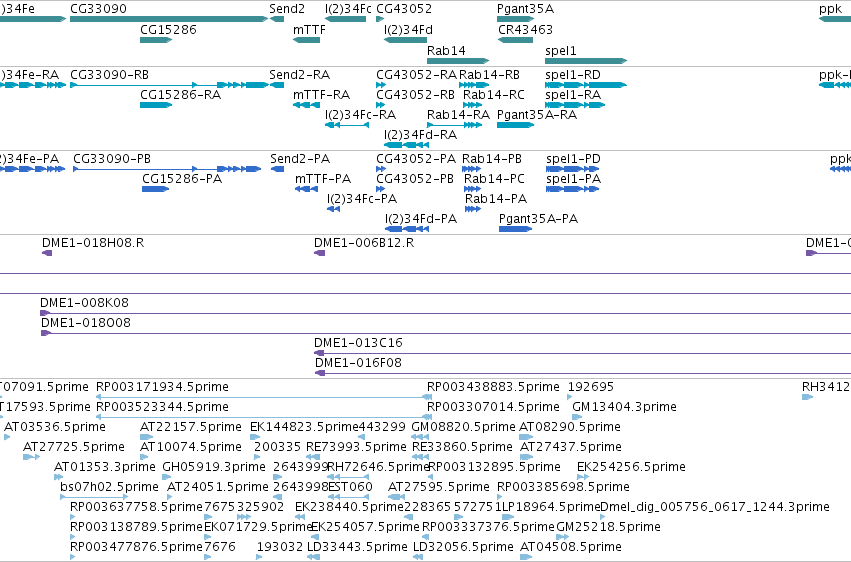
Task: Select the Rab14-RB transcript label
Action: click(490, 75)
